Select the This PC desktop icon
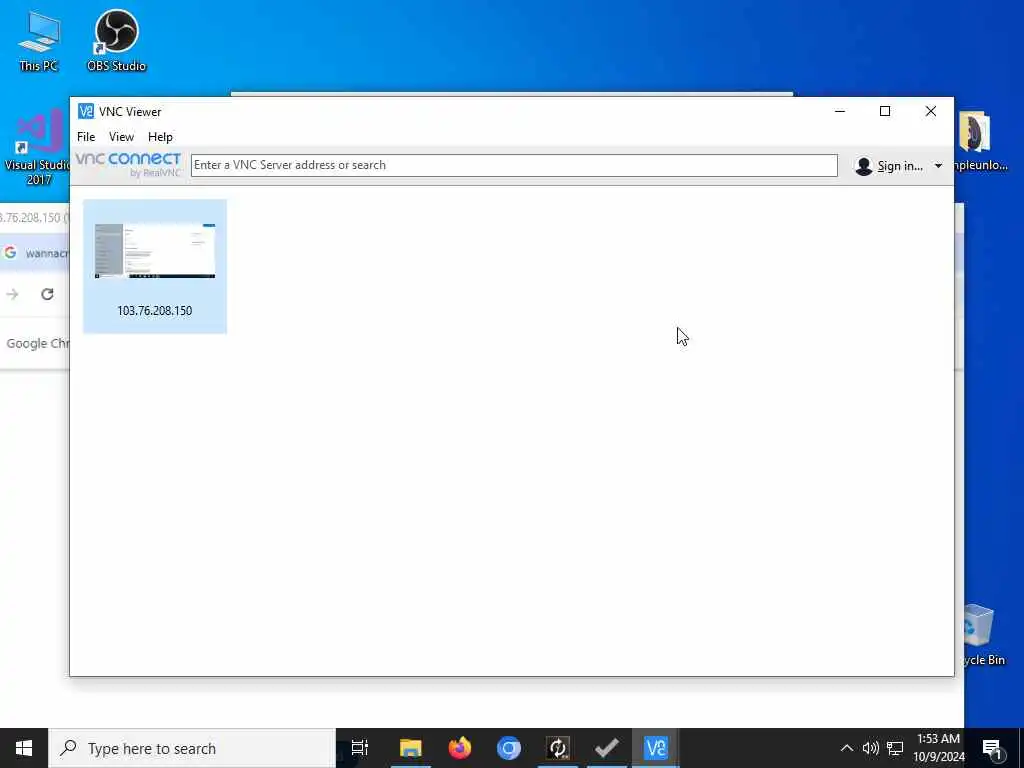1024x768 pixels. click(39, 41)
